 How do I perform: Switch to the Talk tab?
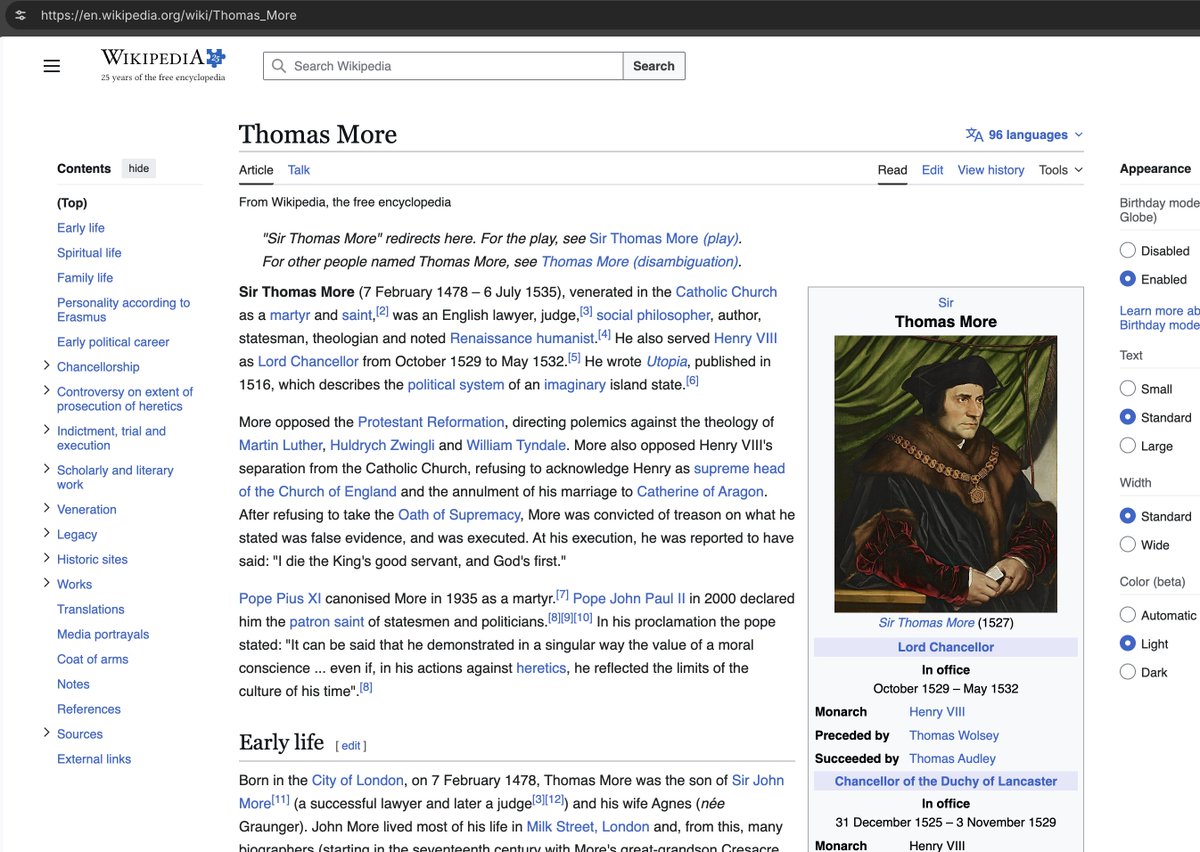point(299,170)
